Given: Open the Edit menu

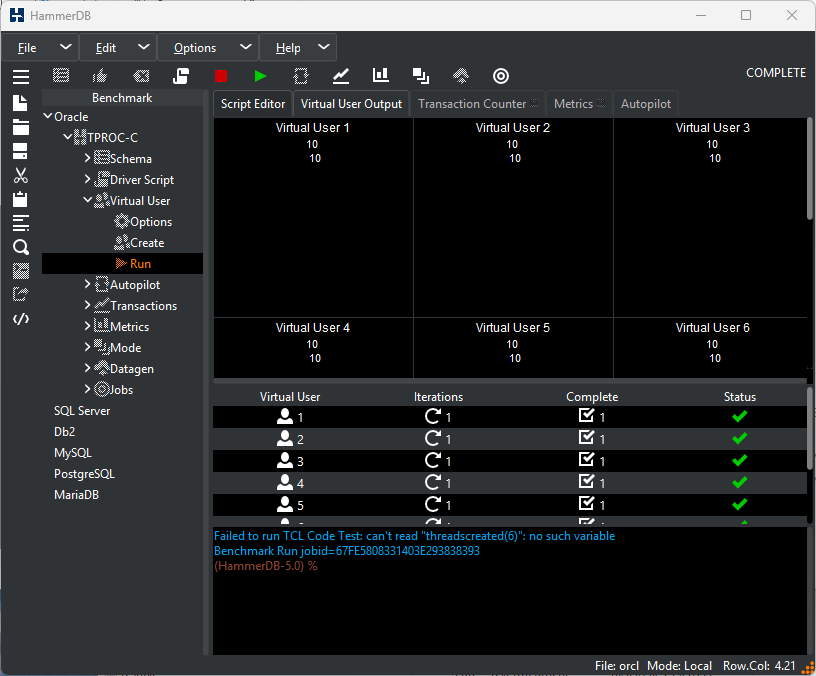Looking at the screenshot, I should pos(118,48).
